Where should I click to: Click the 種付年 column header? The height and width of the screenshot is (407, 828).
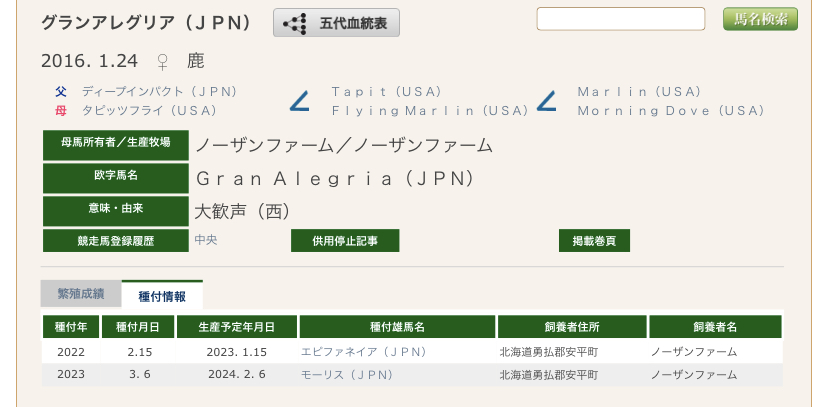coord(71,327)
